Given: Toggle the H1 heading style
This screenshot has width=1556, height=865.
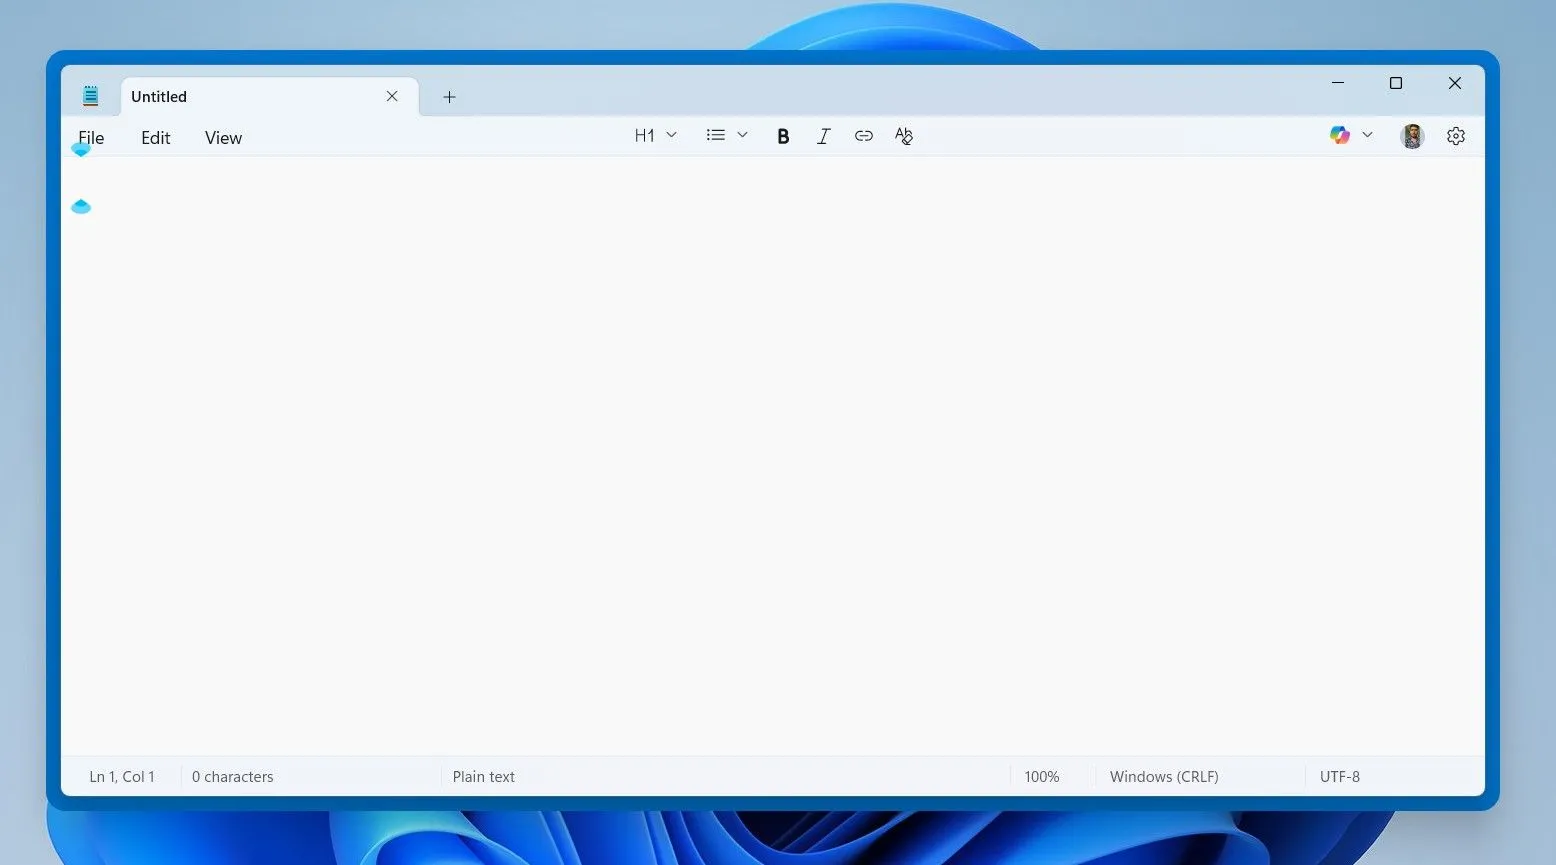Looking at the screenshot, I should (x=644, y=135).
